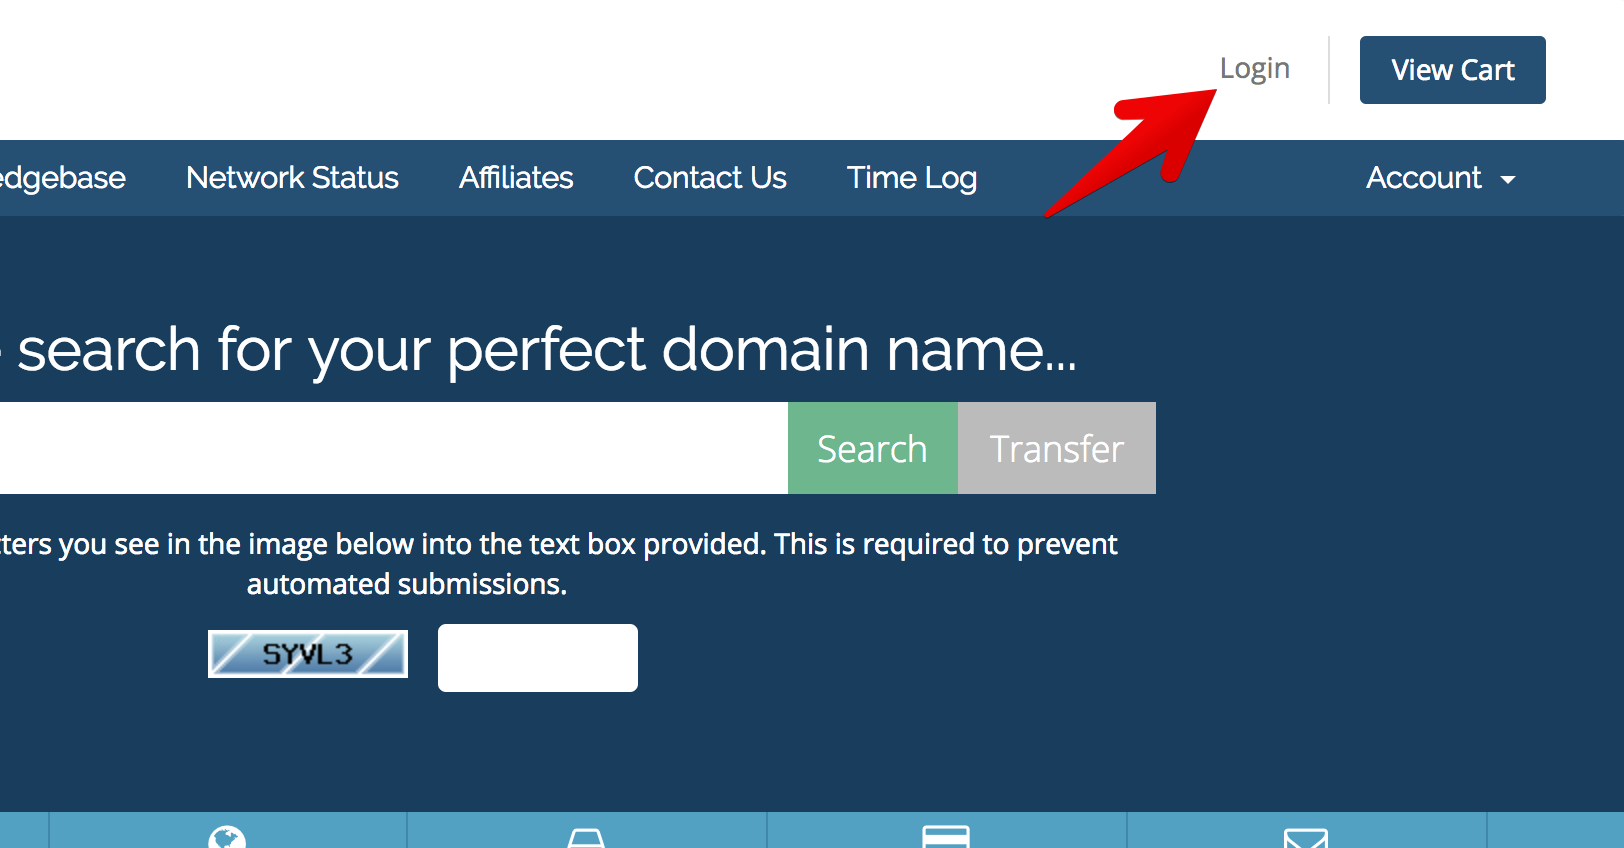Click the caret arrow beside Account
This screenshot has width=1624, height=848.
tap(1508, 180)
